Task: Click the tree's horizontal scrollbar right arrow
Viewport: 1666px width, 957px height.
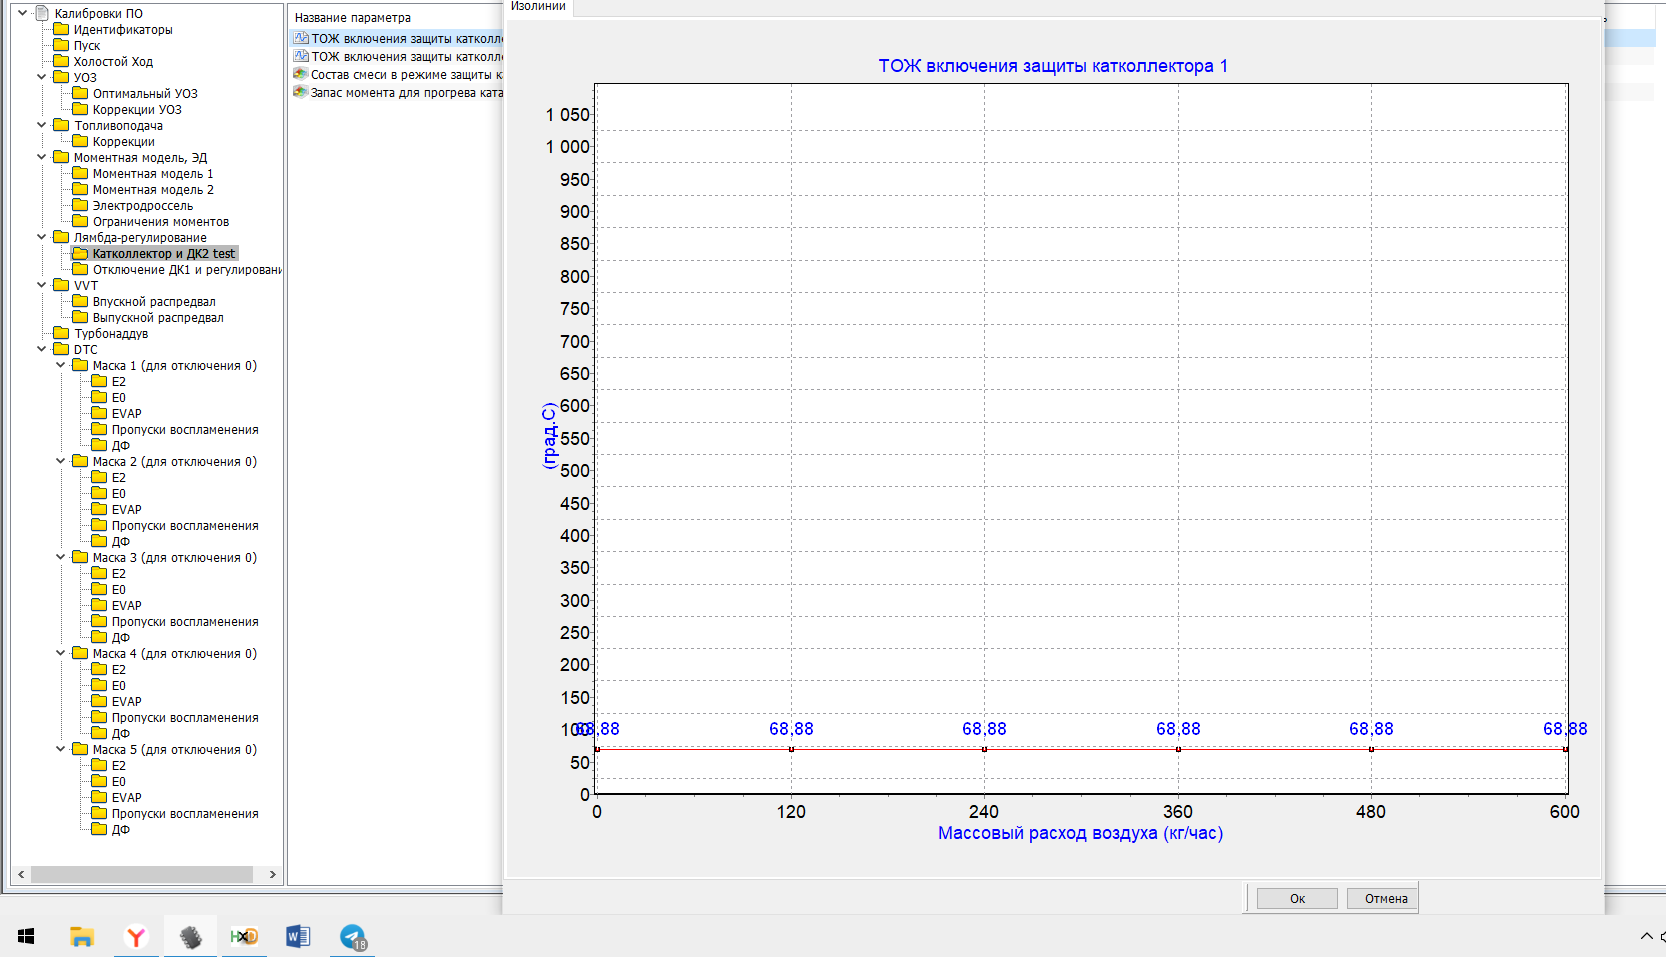Action: pyautogui.click(x=272, y=874)
